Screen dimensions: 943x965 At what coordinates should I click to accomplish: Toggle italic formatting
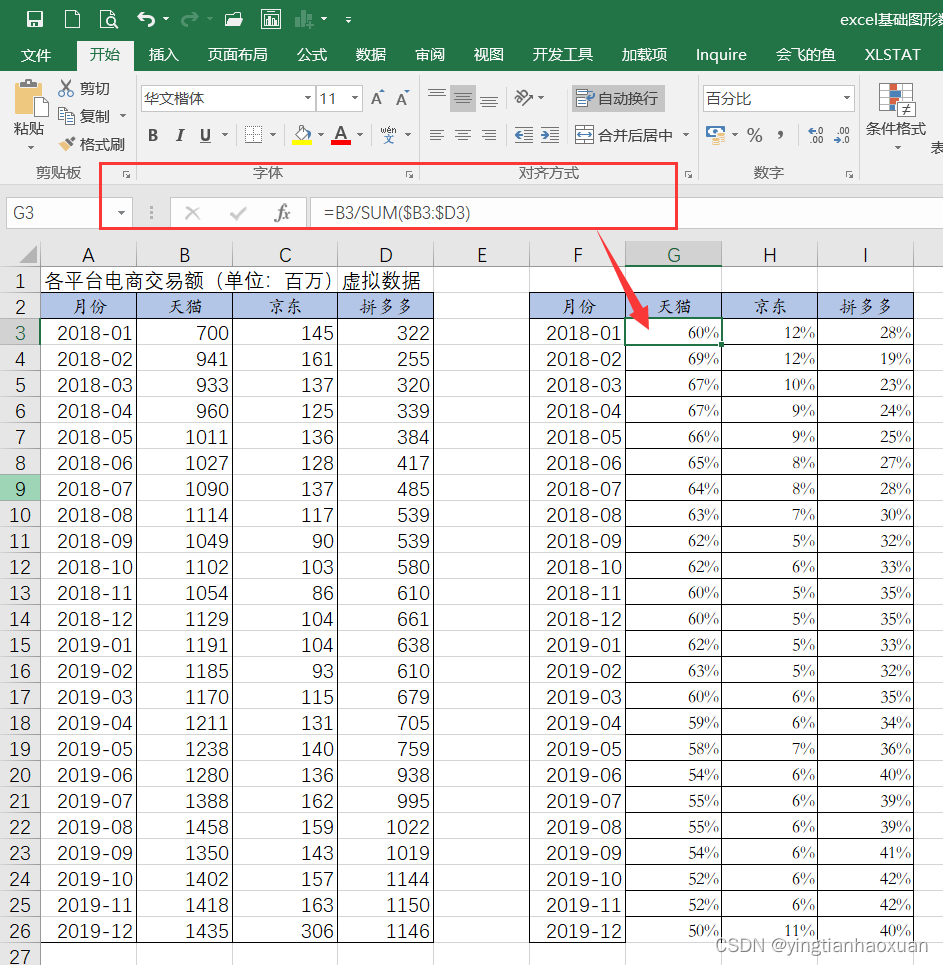180,135
